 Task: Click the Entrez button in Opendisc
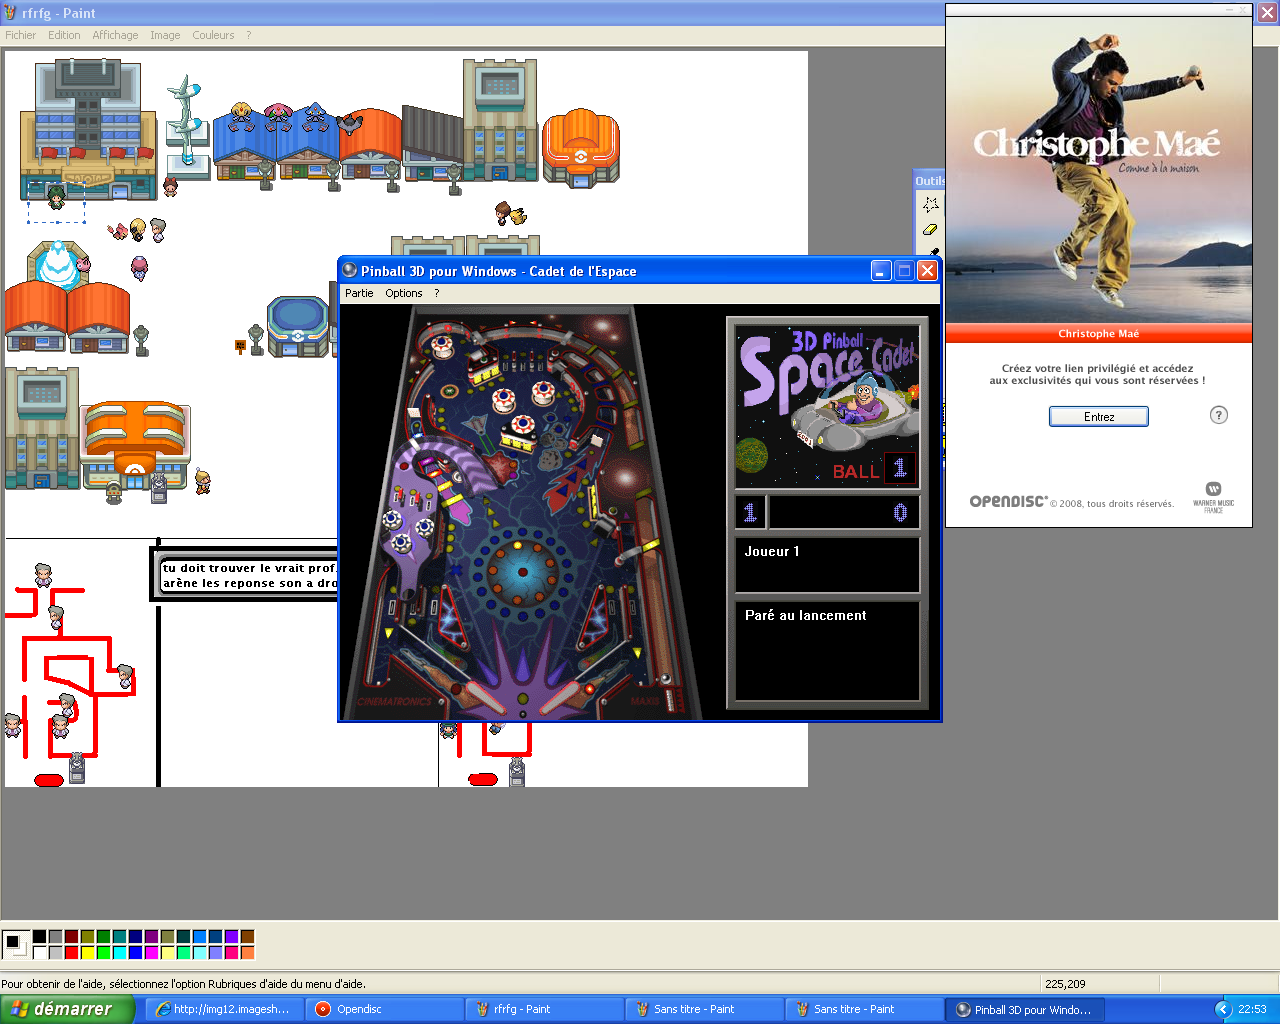[1099, 417]
